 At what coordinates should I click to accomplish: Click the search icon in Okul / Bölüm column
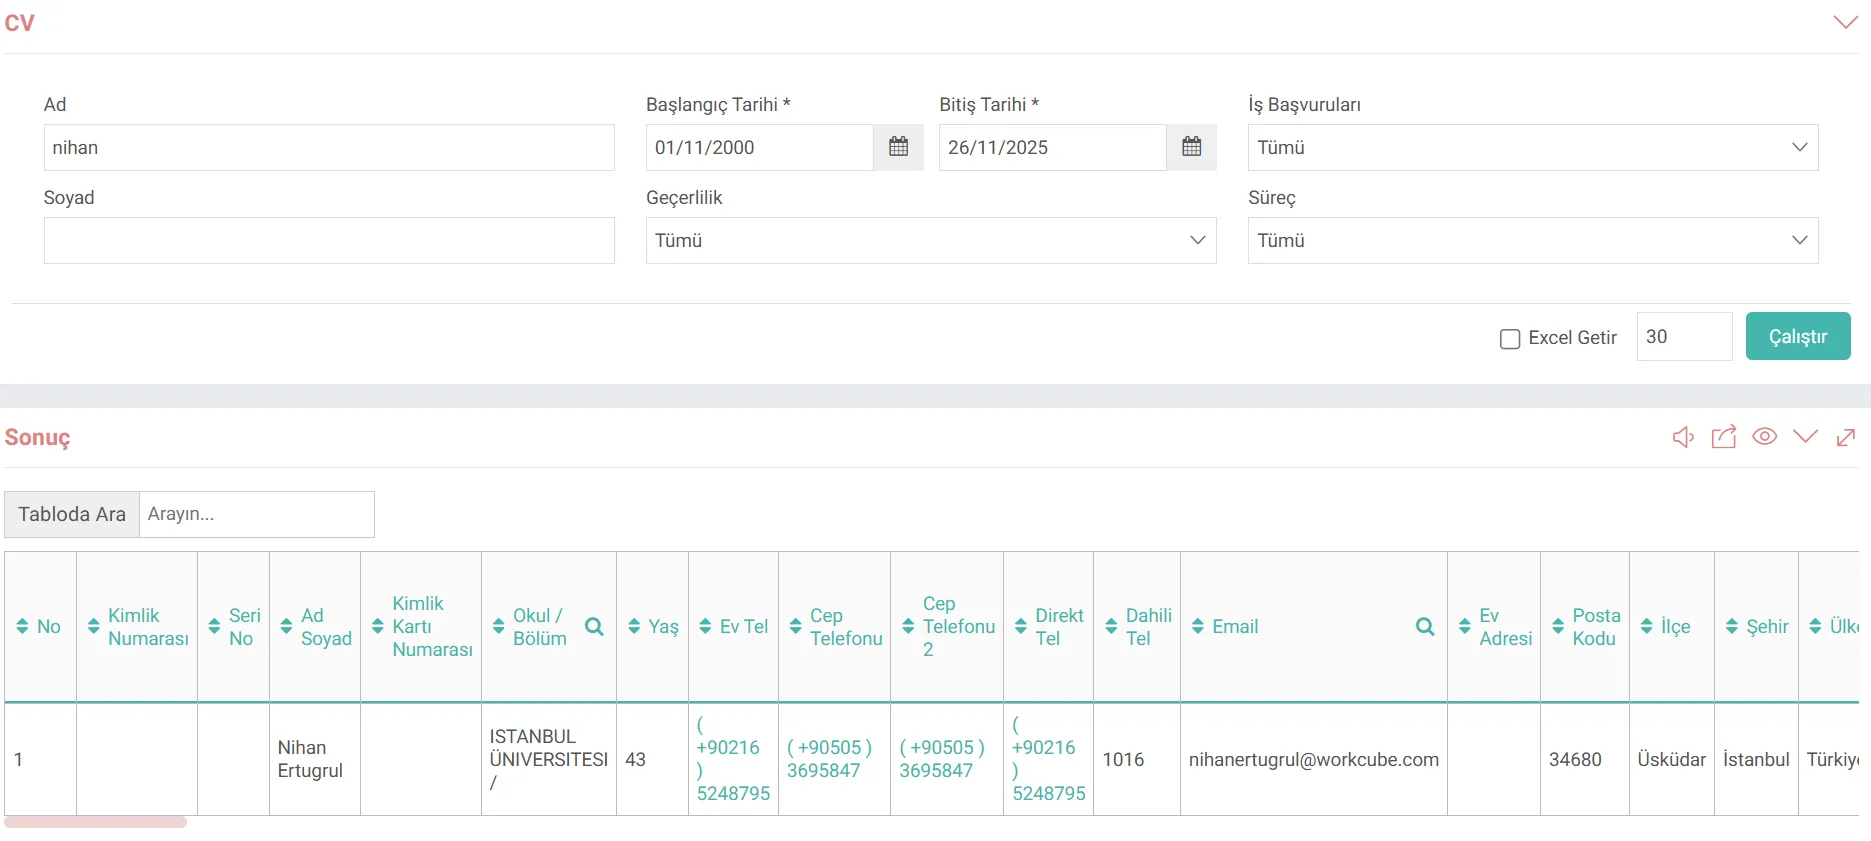pyautogui.click(x=594, y=627)
